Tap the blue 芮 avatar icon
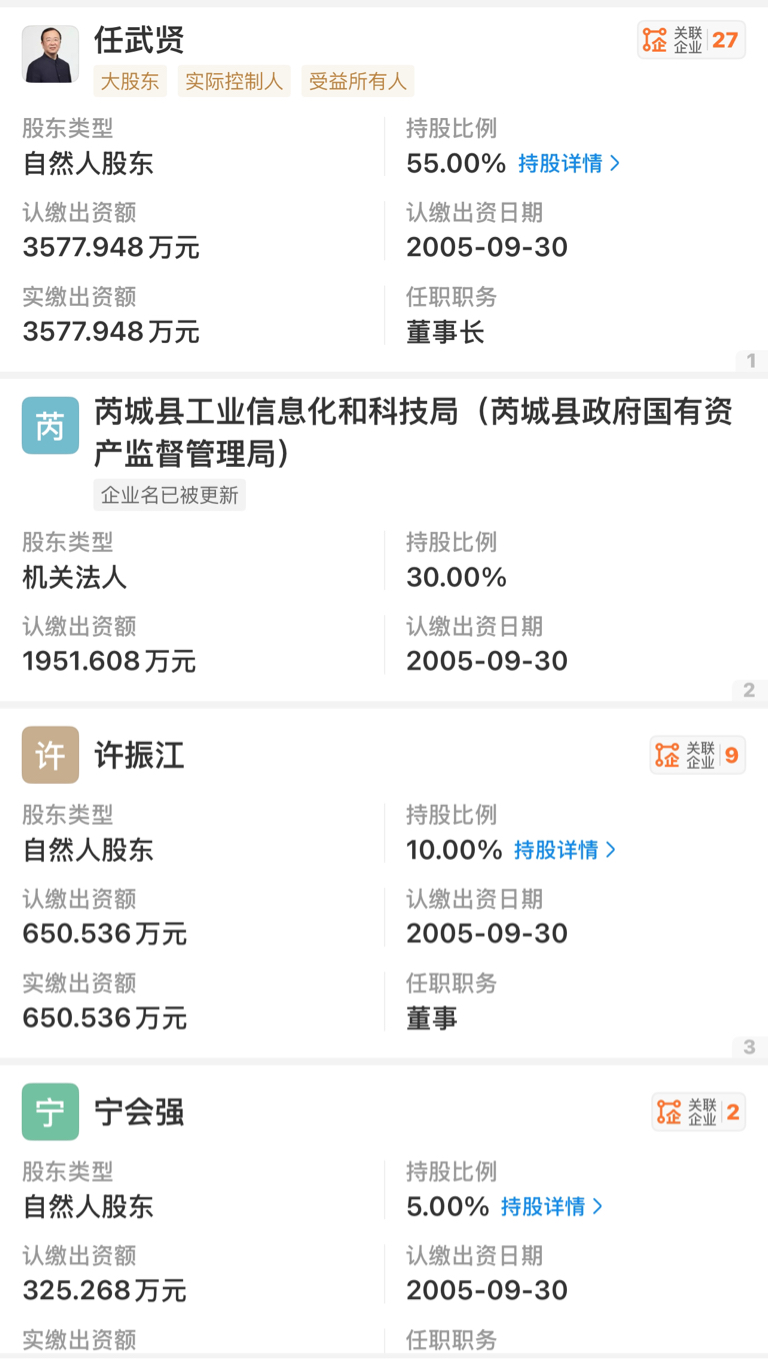This screenshot has width=768, height=1359. point(50,426)
